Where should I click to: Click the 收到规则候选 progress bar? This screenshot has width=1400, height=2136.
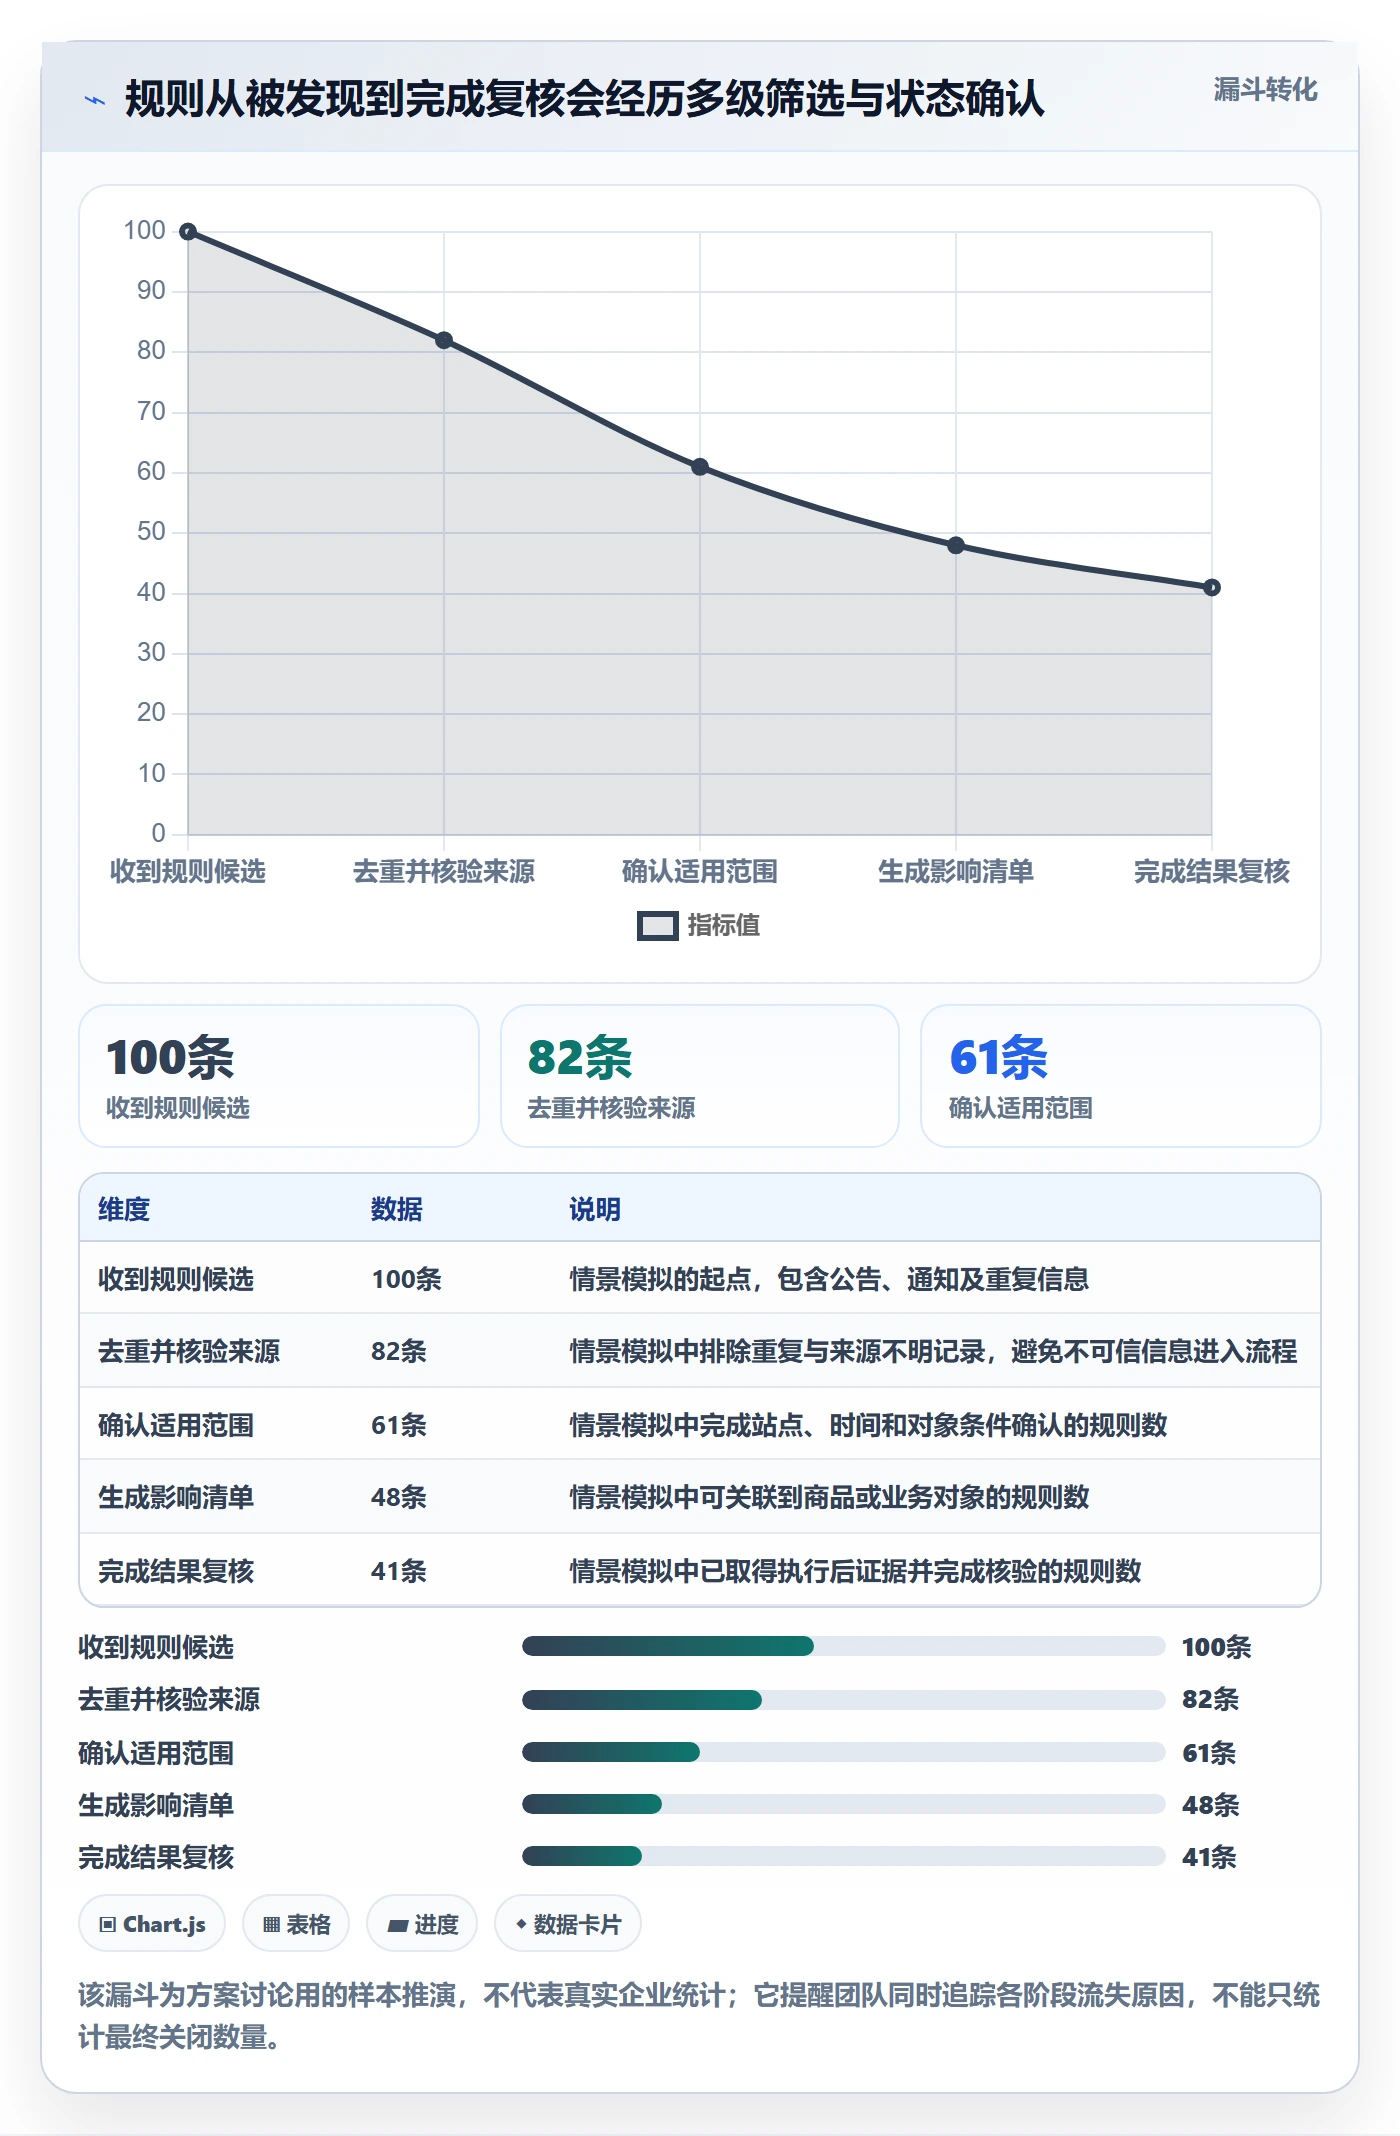click(x=843, y=1646)
